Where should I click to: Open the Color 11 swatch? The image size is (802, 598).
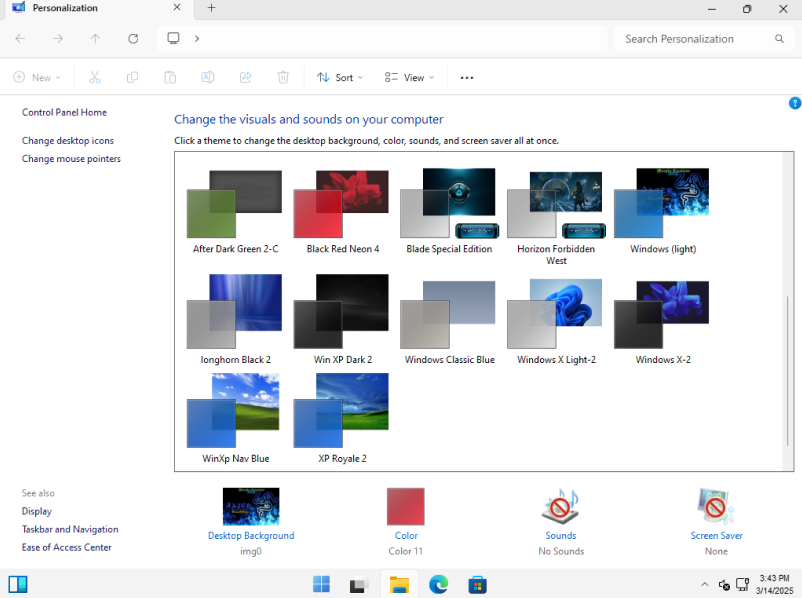[406, 506]
